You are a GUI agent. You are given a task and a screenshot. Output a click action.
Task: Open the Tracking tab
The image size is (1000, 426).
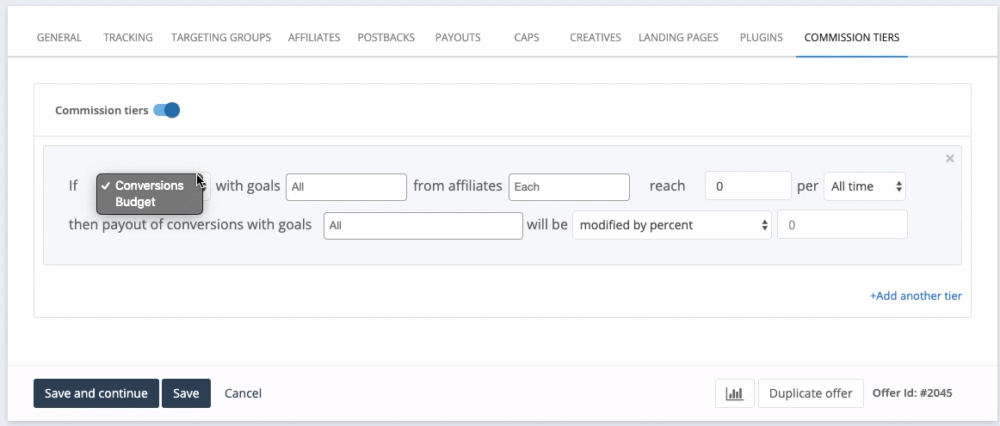coord(128,38)
